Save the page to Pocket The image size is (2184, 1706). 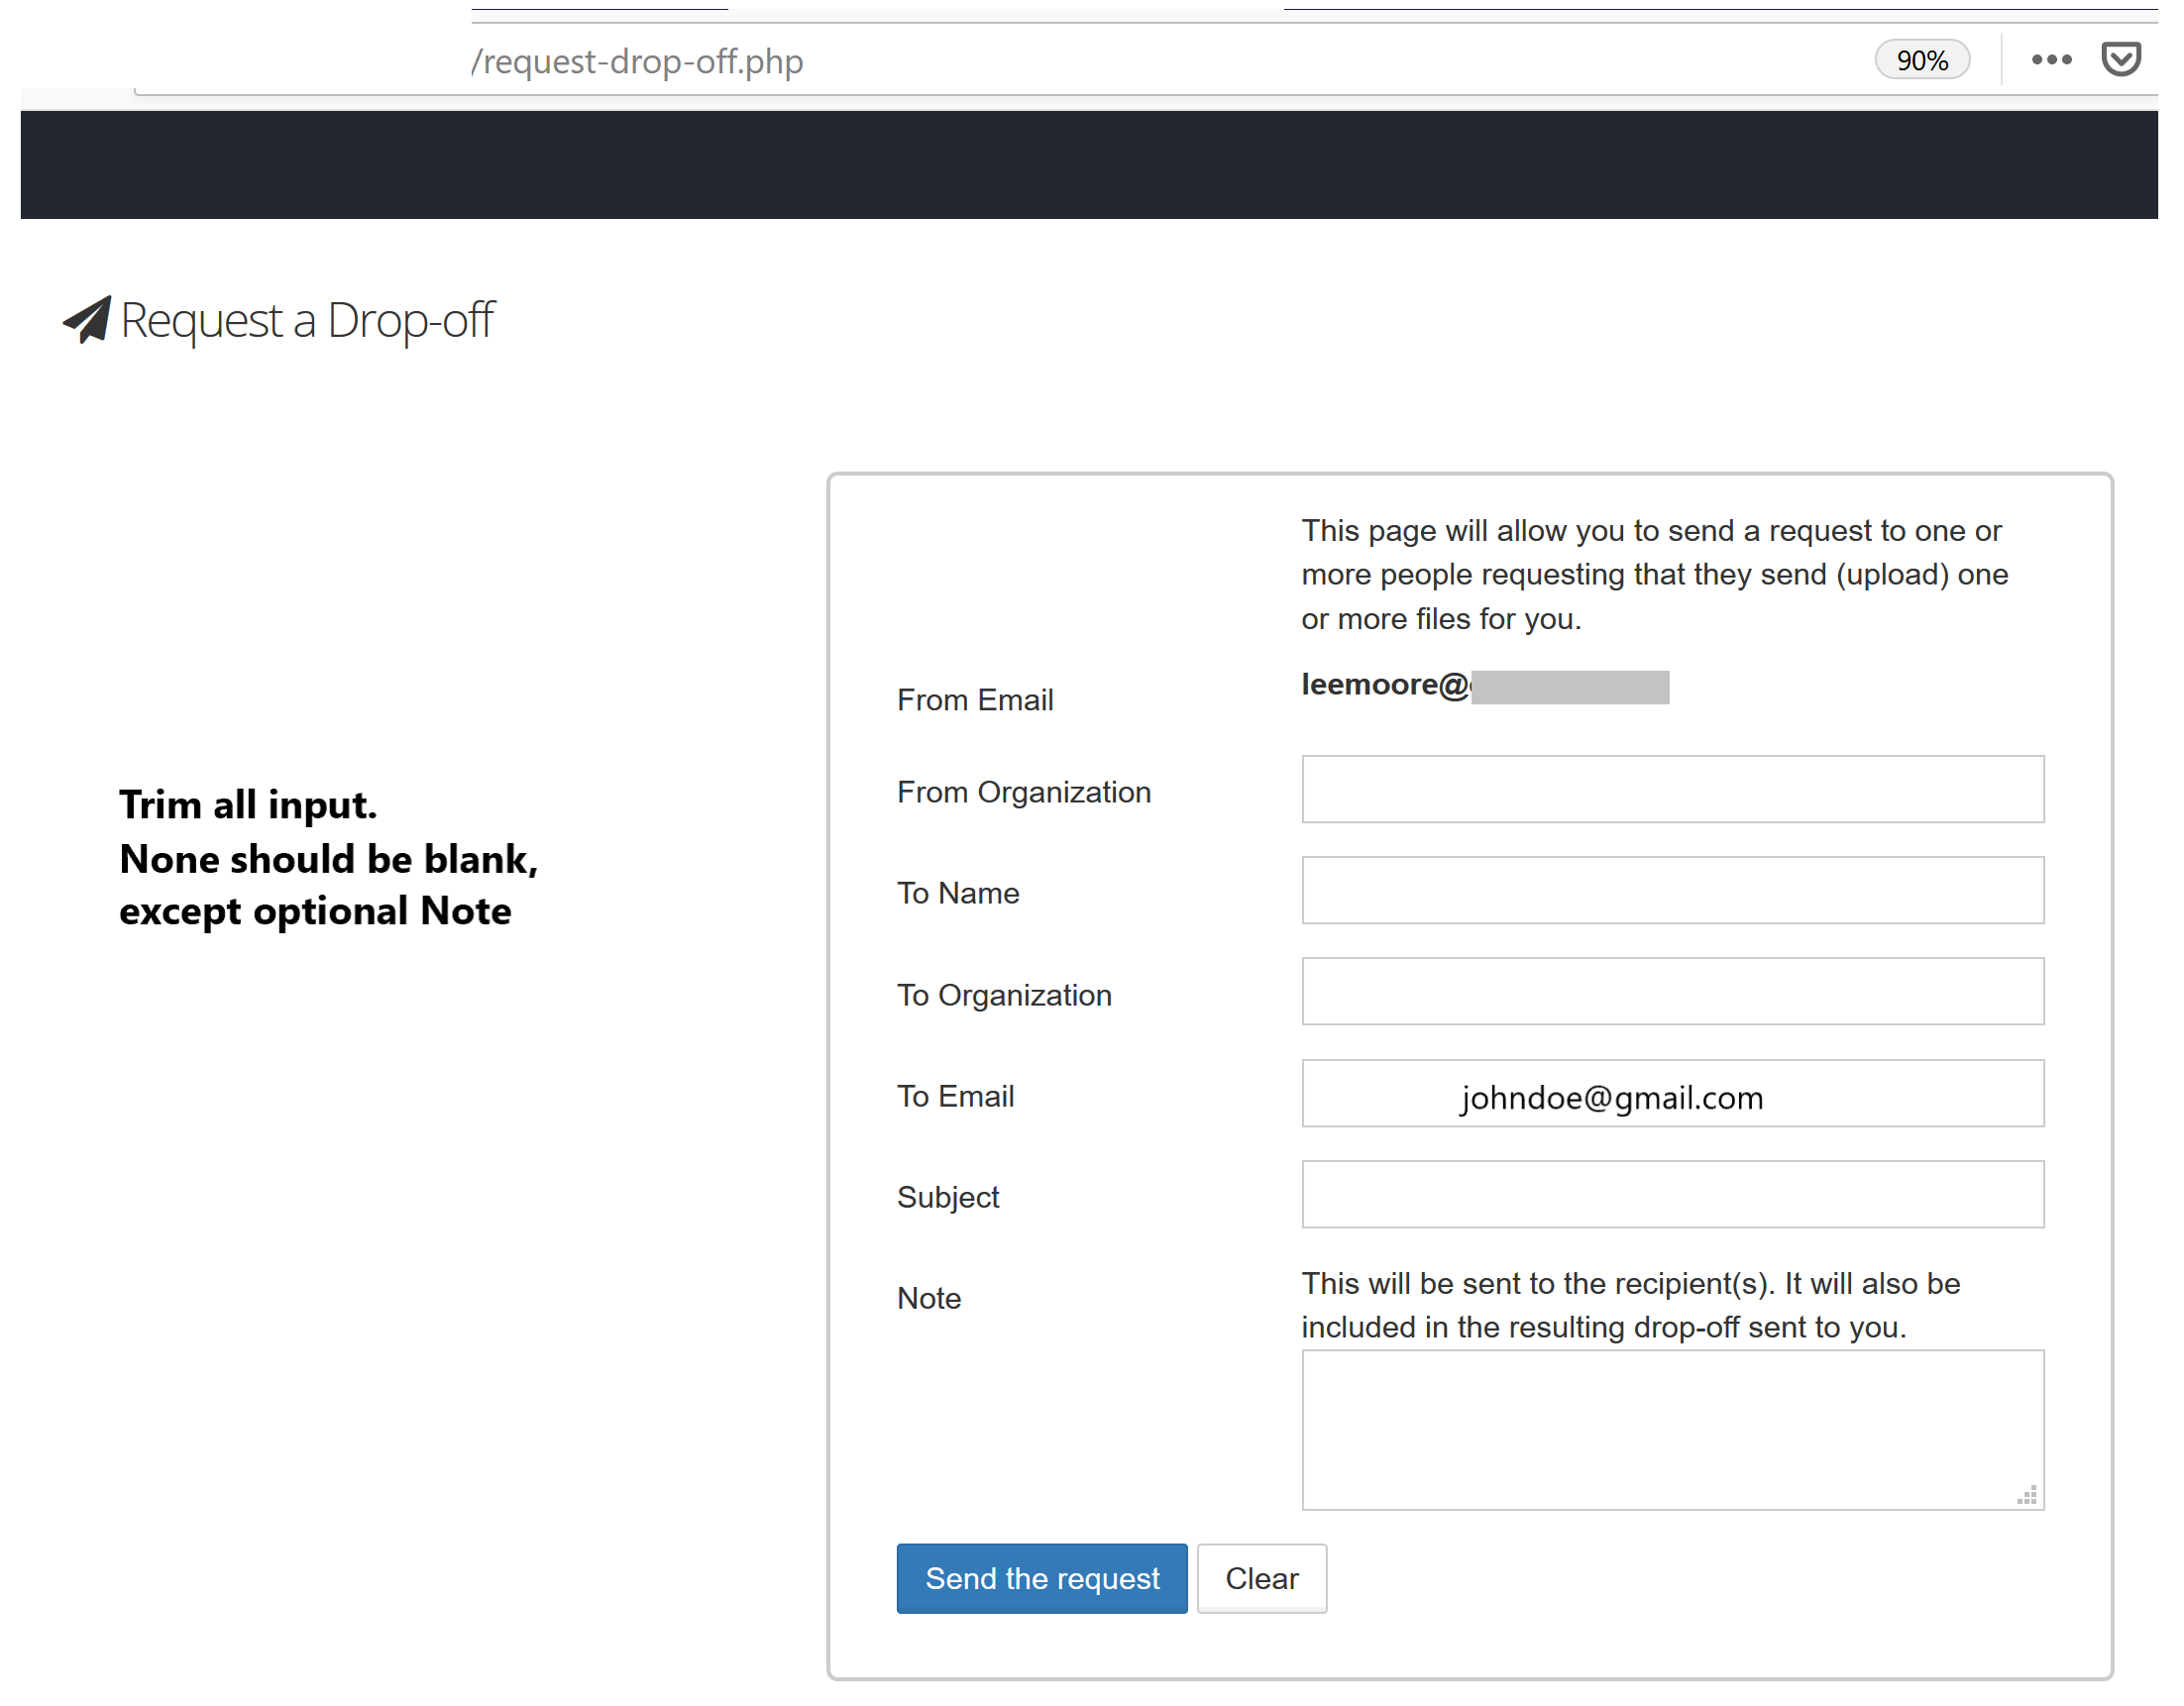click(2123, 59)
